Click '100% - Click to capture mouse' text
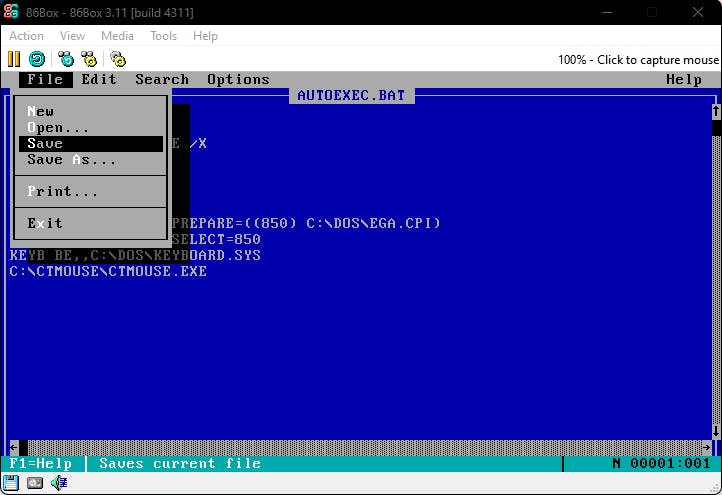The image size is (722, 495). click(x=638, y=60)
